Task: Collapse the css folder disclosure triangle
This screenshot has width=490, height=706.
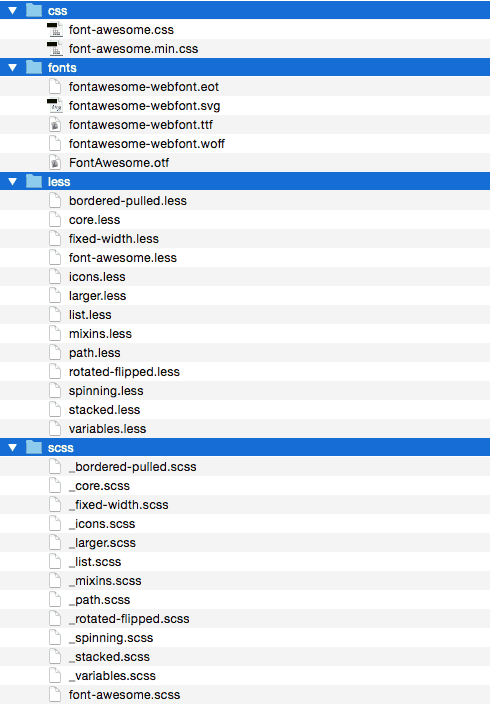Action: point(13,10)
